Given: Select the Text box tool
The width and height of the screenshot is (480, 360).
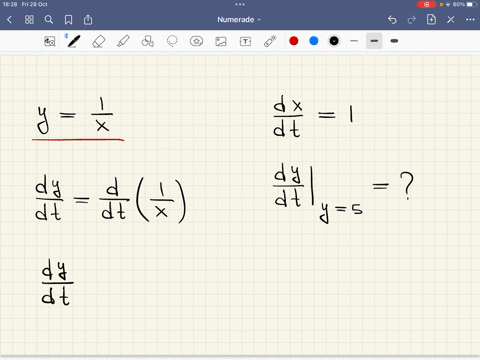Looking at the screenshot, I should click(245, 41).
